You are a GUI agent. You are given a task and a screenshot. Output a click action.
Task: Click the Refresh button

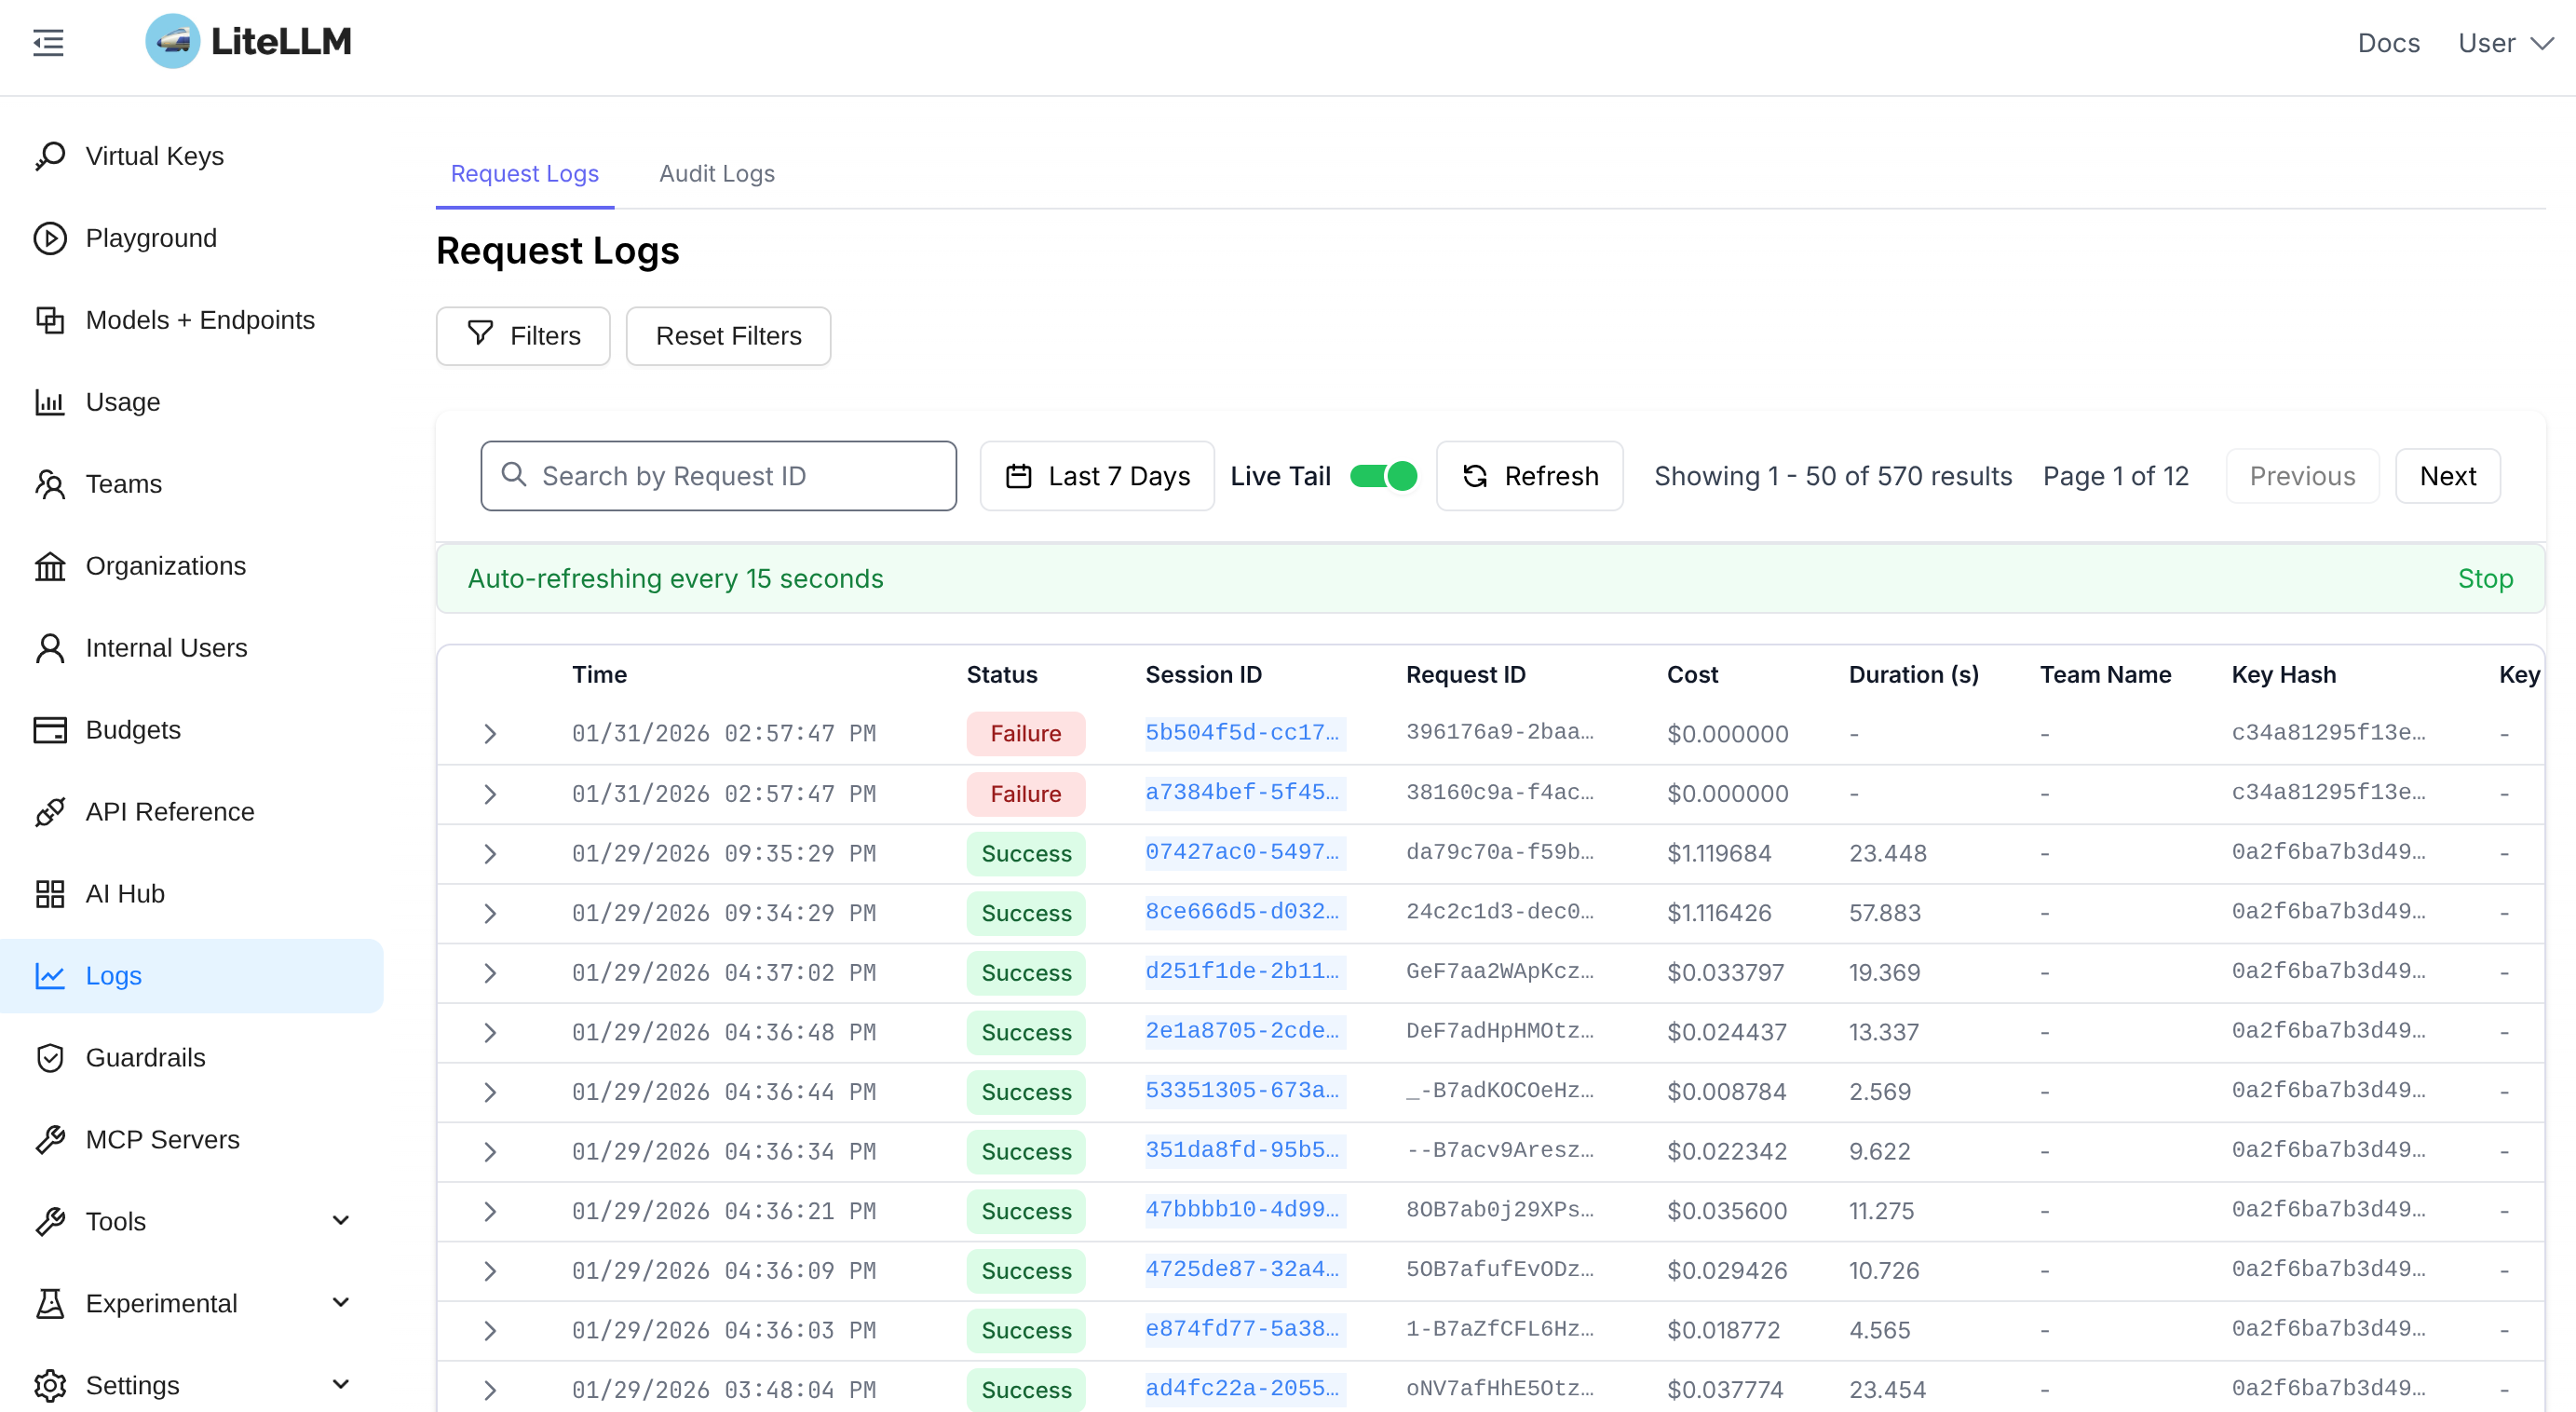click(x=1530, y=476)
